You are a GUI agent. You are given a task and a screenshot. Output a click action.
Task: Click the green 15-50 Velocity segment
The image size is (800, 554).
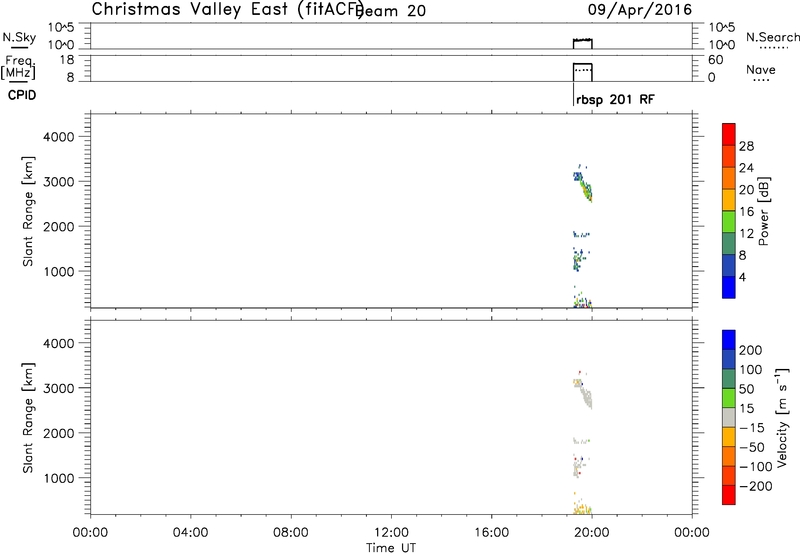(x=729, y=398)
